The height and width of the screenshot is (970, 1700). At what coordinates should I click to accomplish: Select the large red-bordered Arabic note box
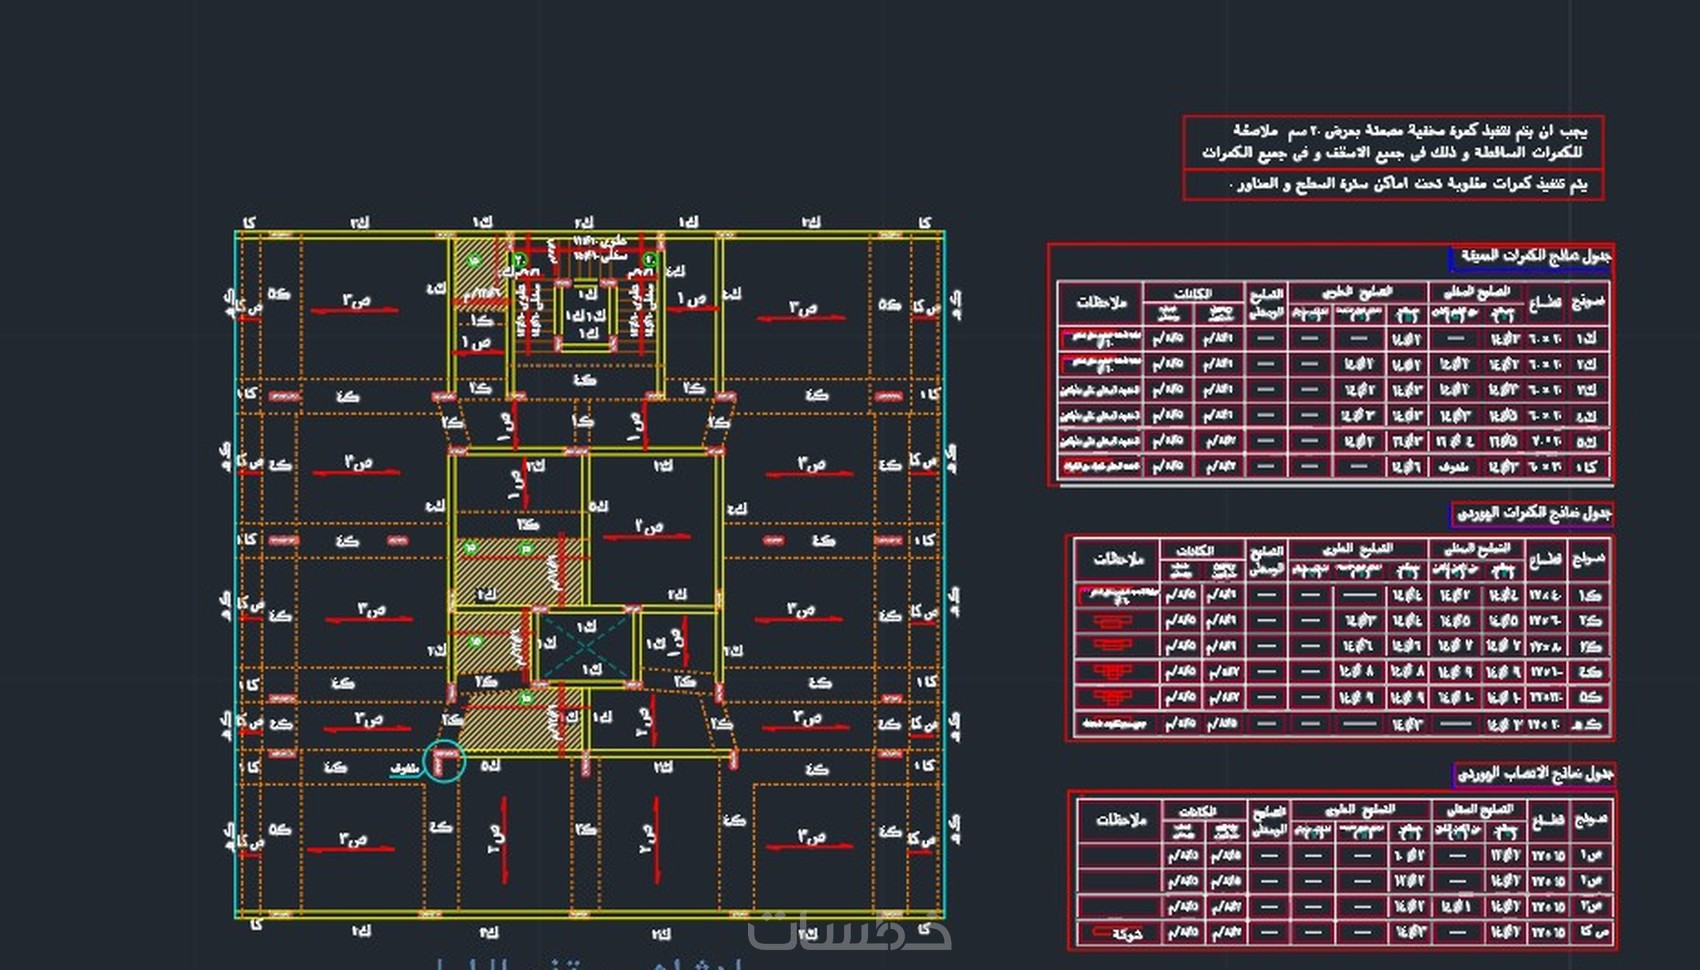pos(1393,142)
